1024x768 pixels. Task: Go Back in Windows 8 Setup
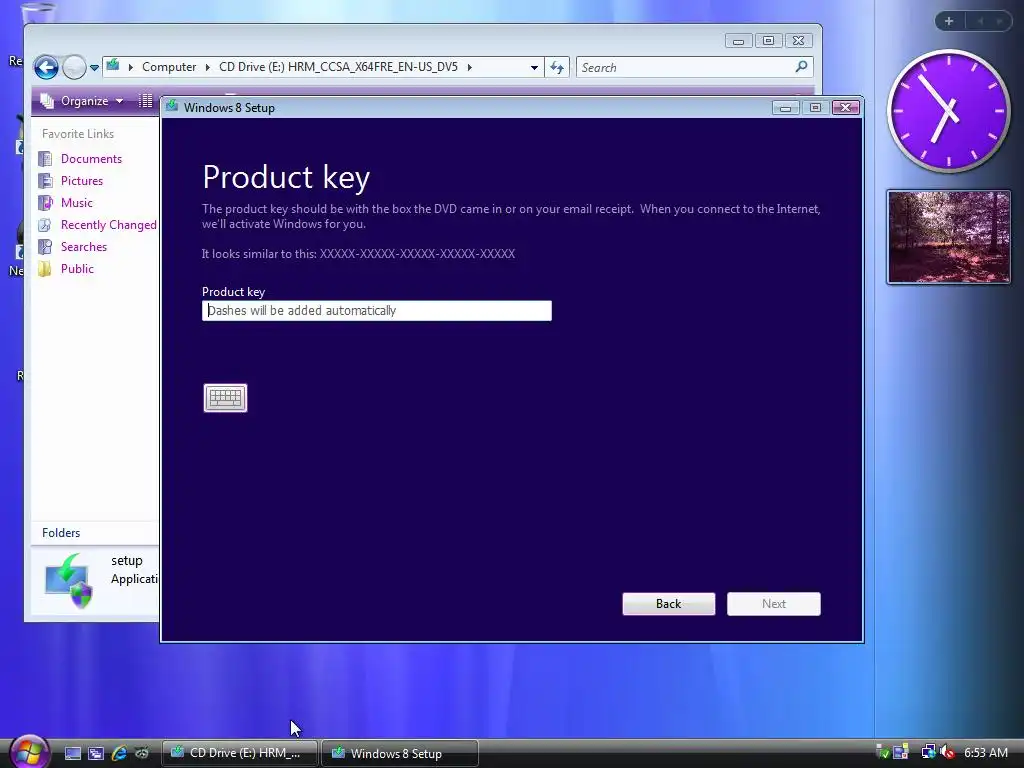668,603
